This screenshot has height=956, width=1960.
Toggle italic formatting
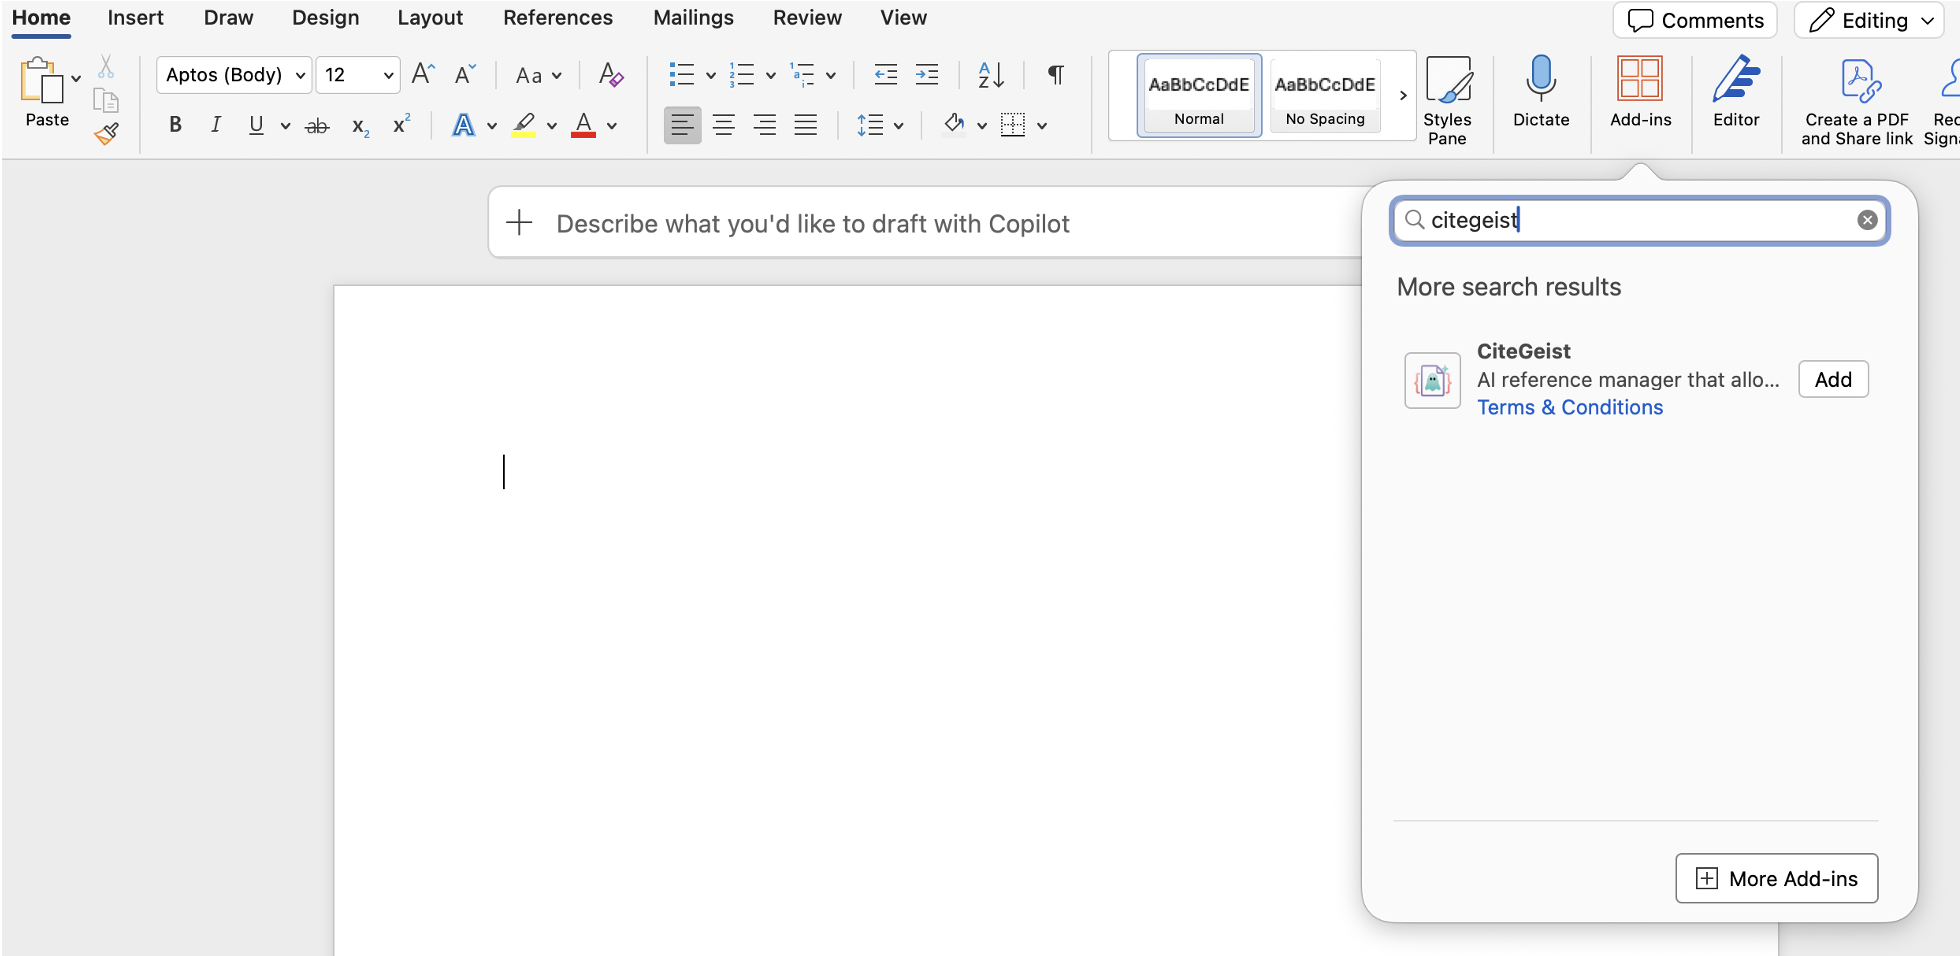[x=215, y=125]
